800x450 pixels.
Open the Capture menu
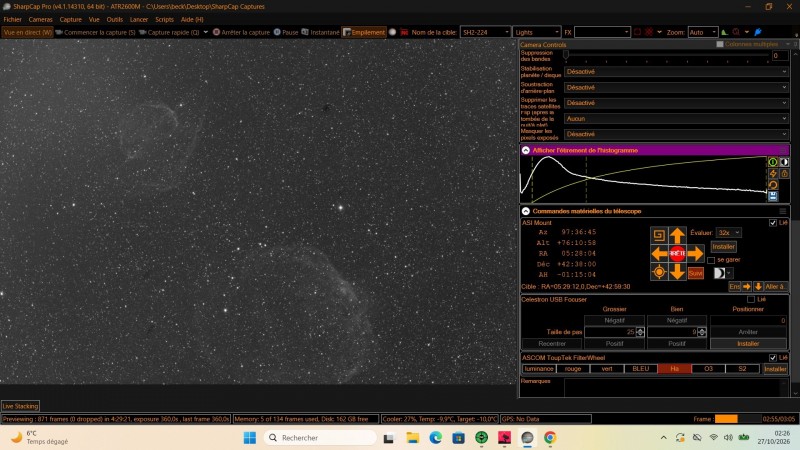pos(70,19)
